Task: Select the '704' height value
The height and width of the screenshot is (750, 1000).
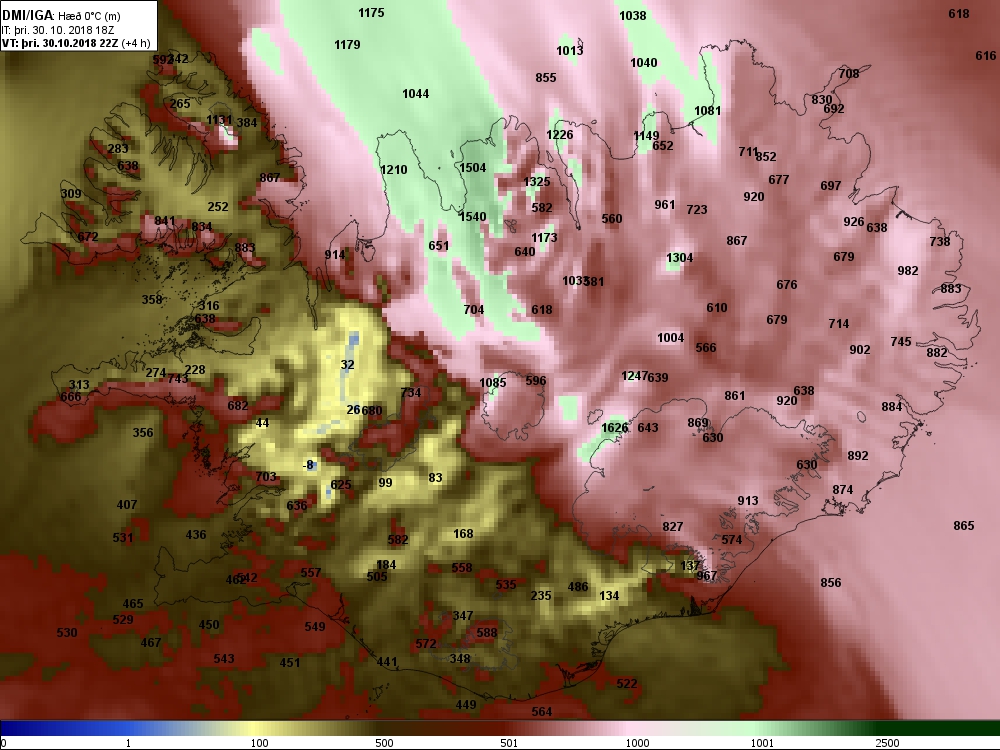Action: (x=473, y=310)
